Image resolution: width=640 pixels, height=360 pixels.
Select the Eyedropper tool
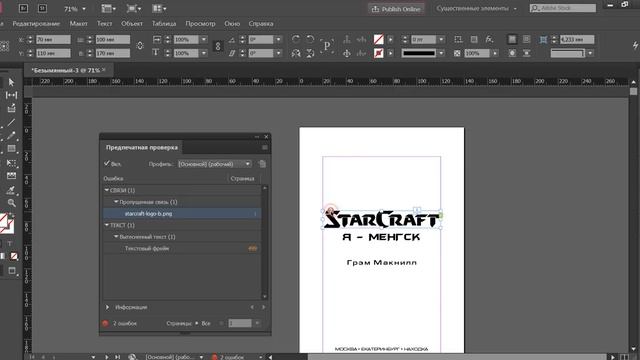tap(11, 189)
